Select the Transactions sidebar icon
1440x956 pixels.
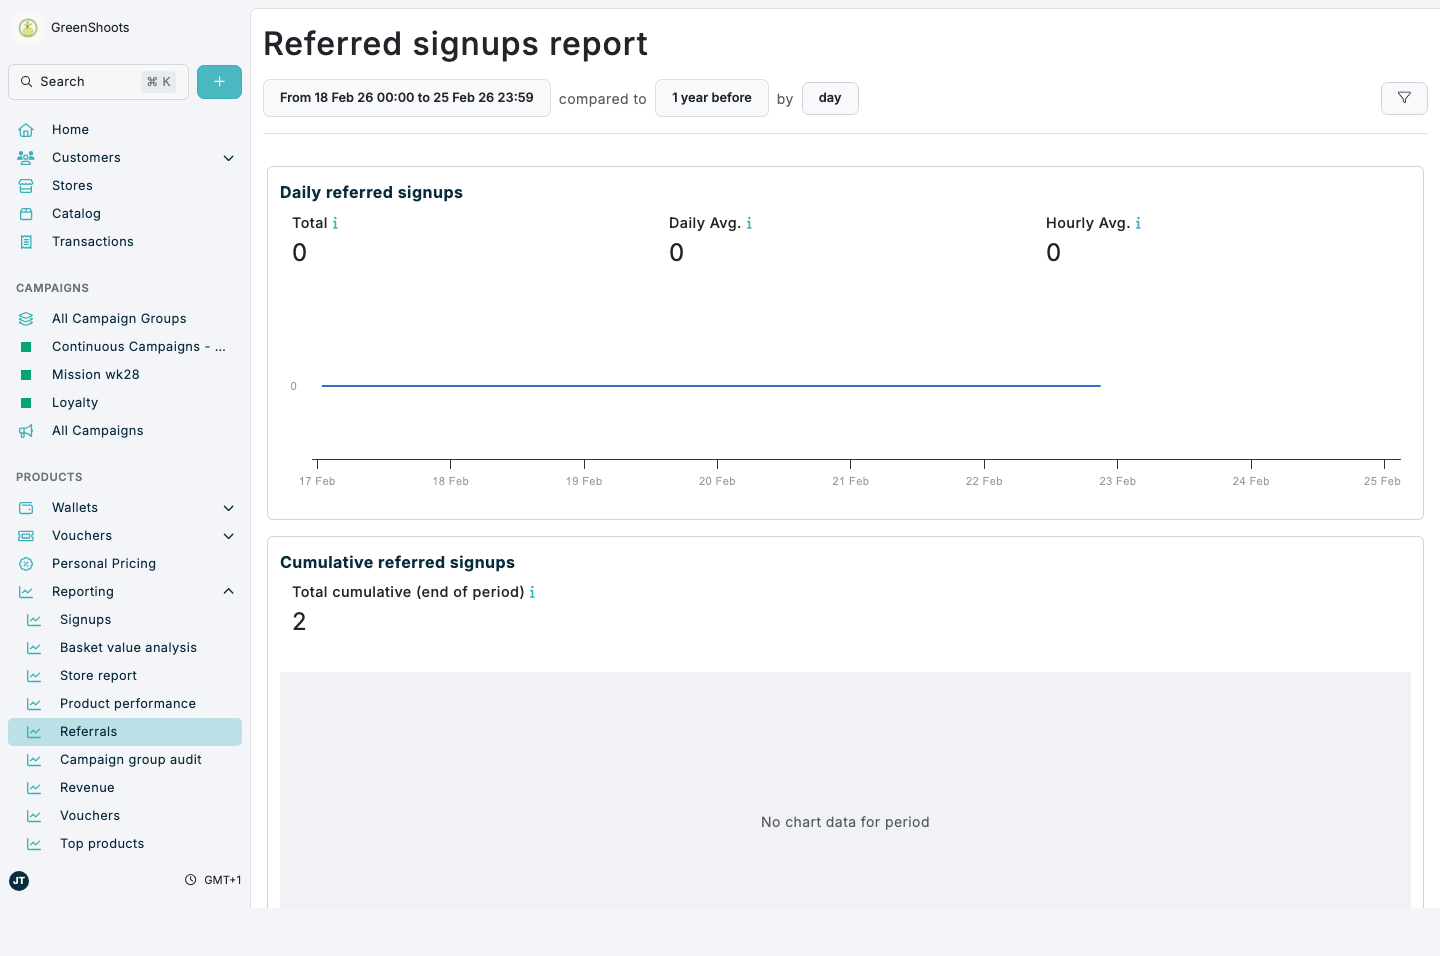pos(25,241)
